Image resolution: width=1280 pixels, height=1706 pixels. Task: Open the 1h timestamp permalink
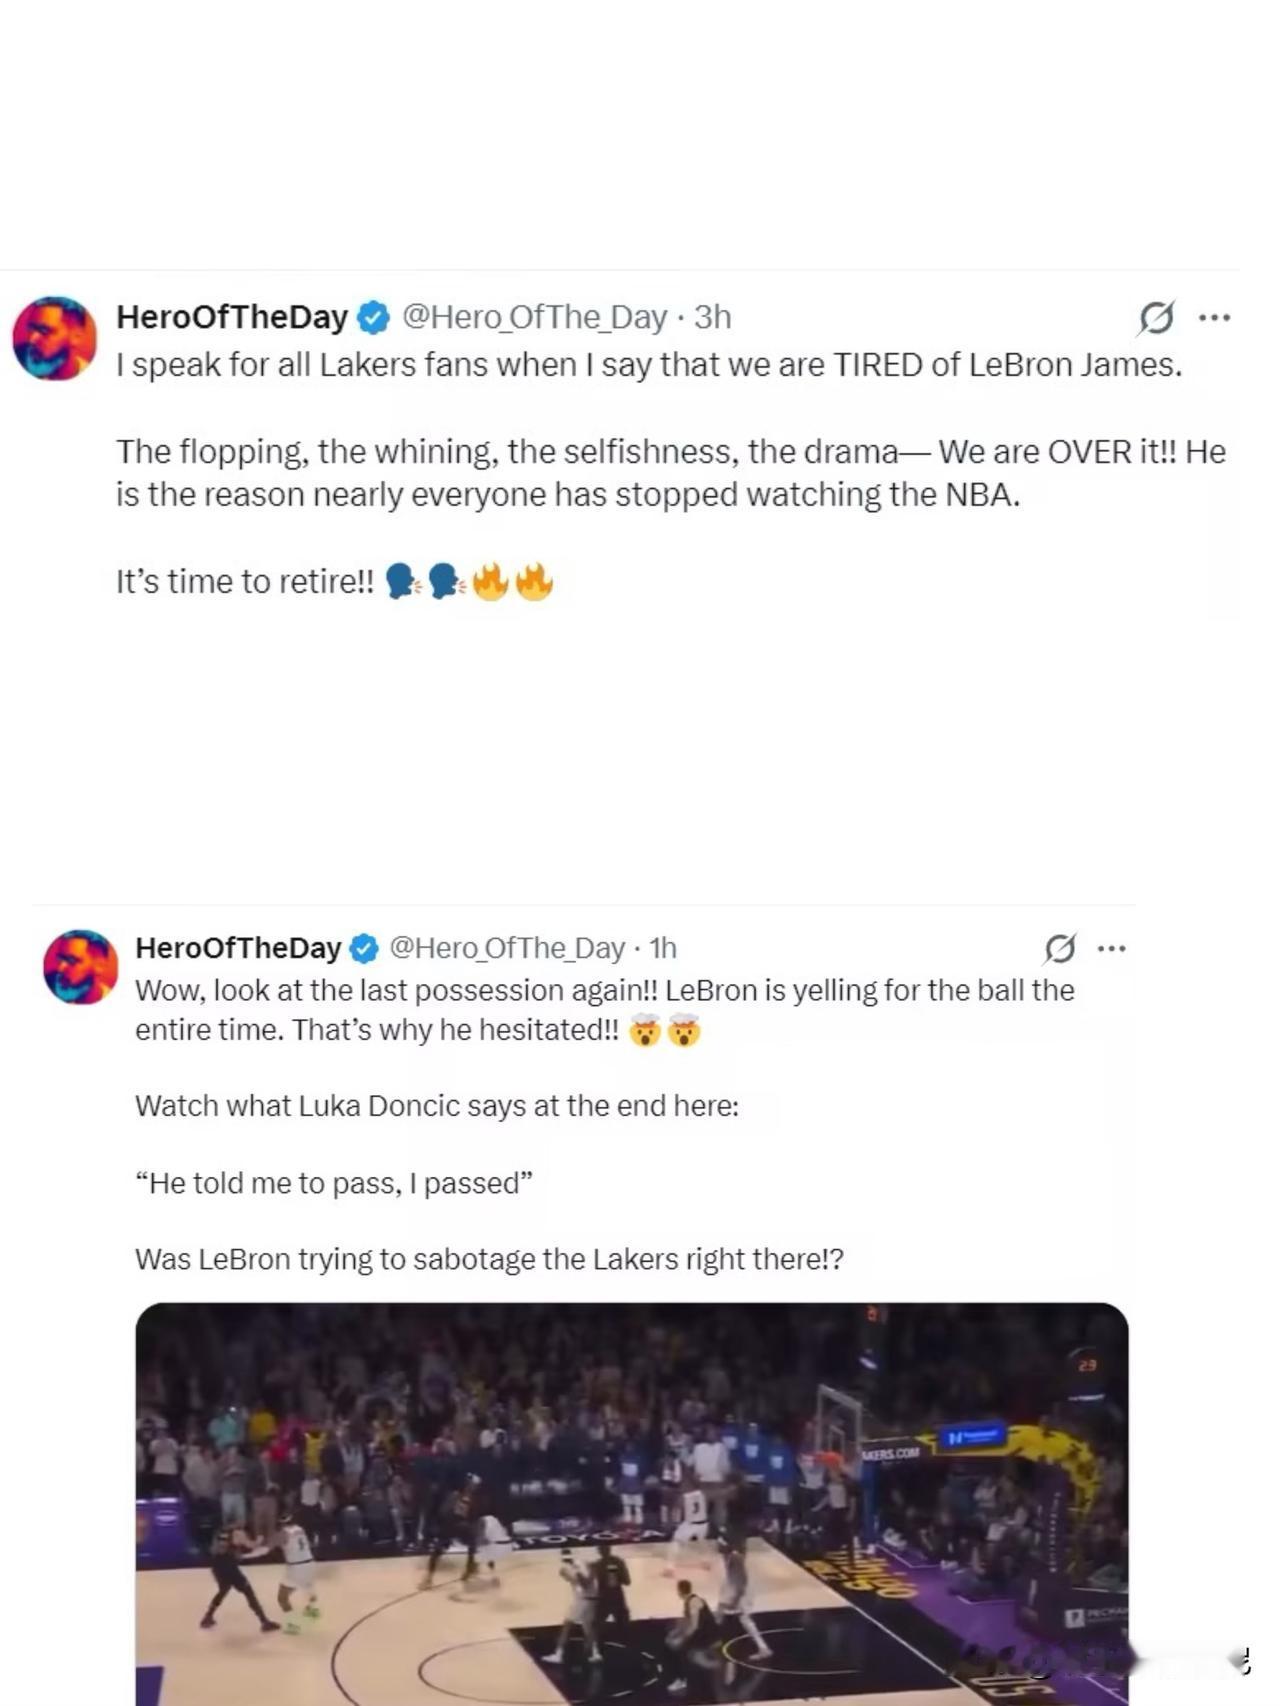(x=663, y=948)
